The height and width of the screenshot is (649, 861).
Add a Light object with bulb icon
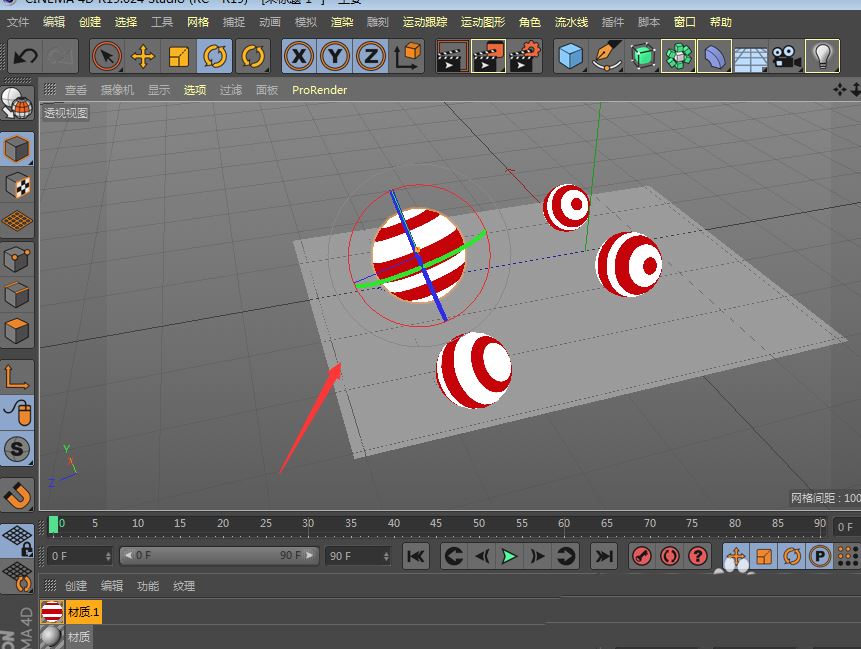coord(822,57)
